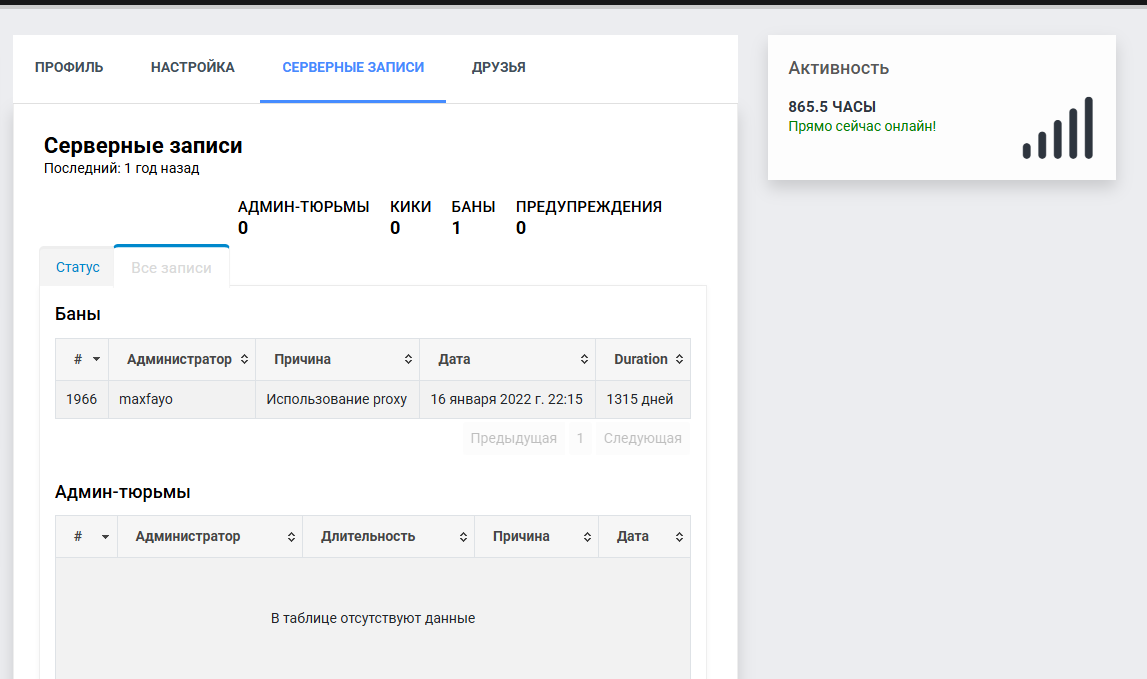Click the 865.5 ЧАСЫ activity value
1147x679 pixels.
[x=832, y=107]
